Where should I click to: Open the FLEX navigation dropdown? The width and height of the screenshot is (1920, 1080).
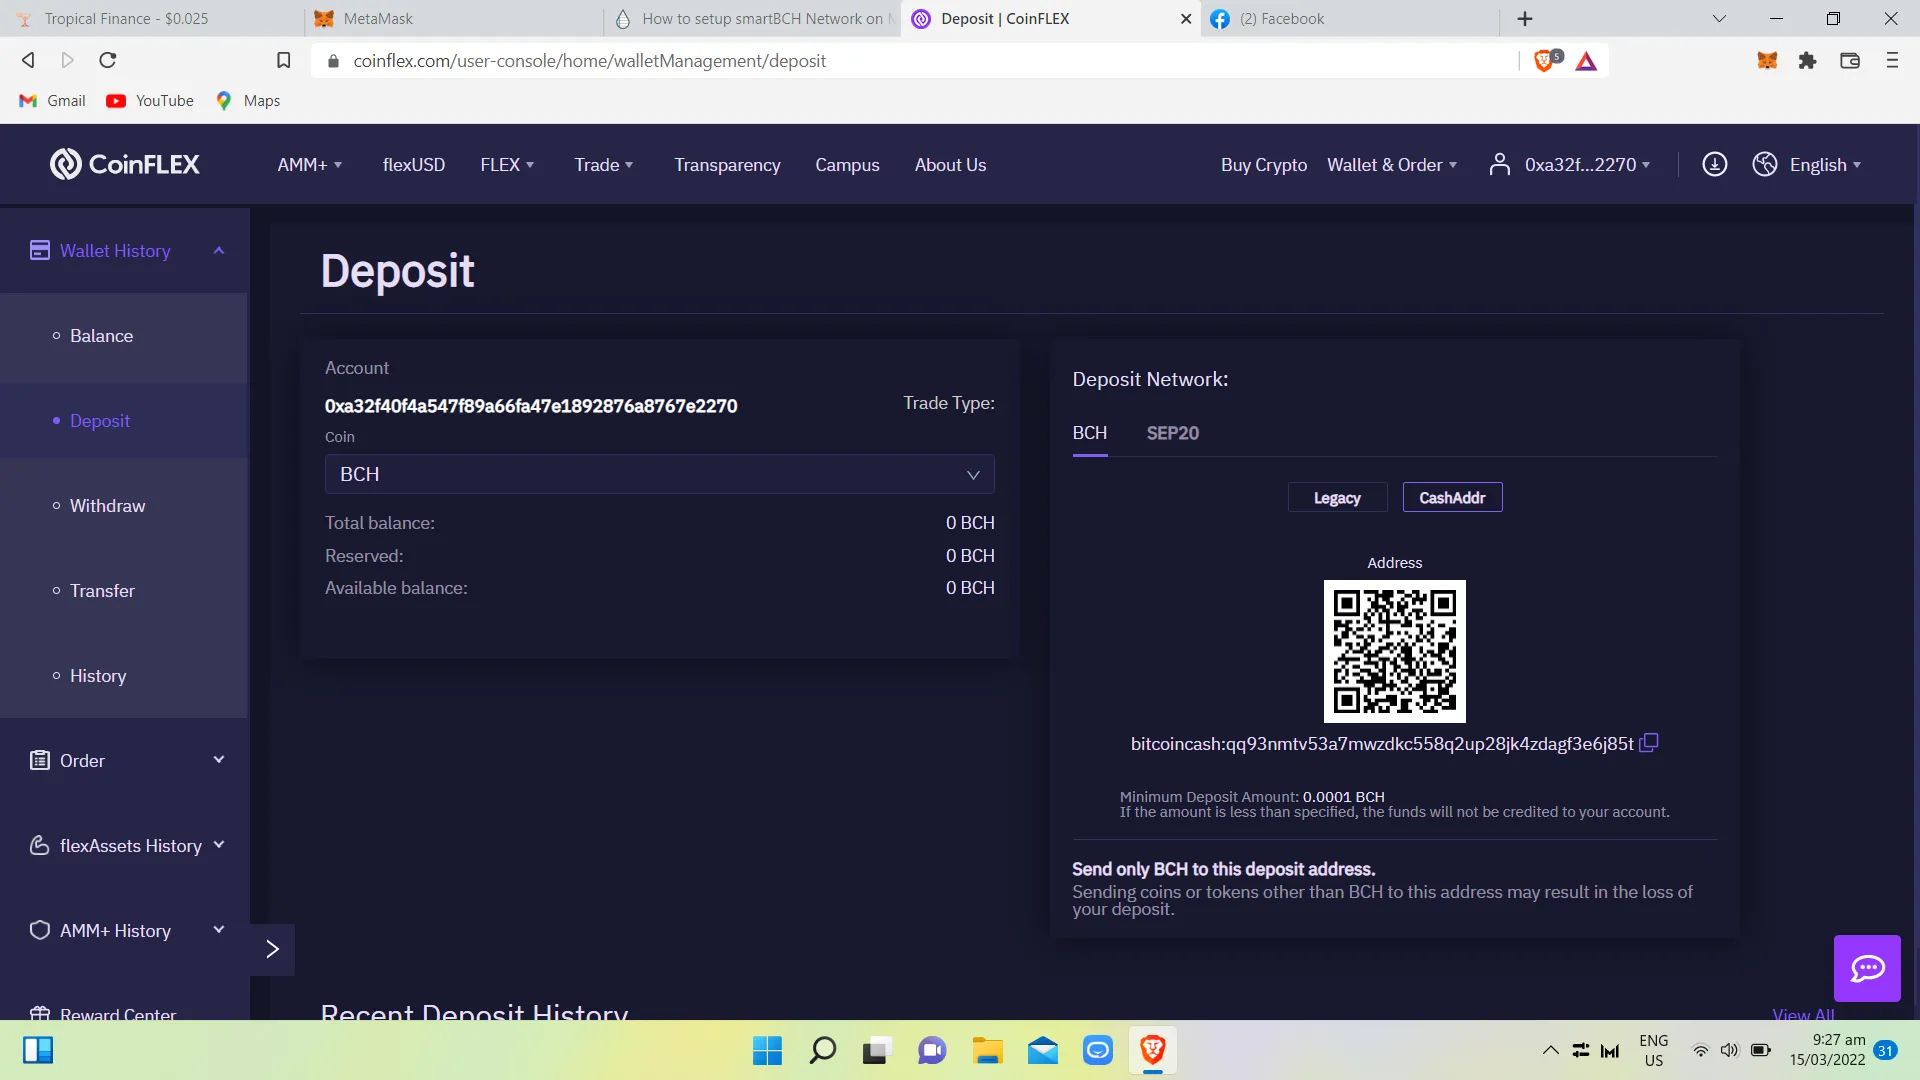click(507, 165)
